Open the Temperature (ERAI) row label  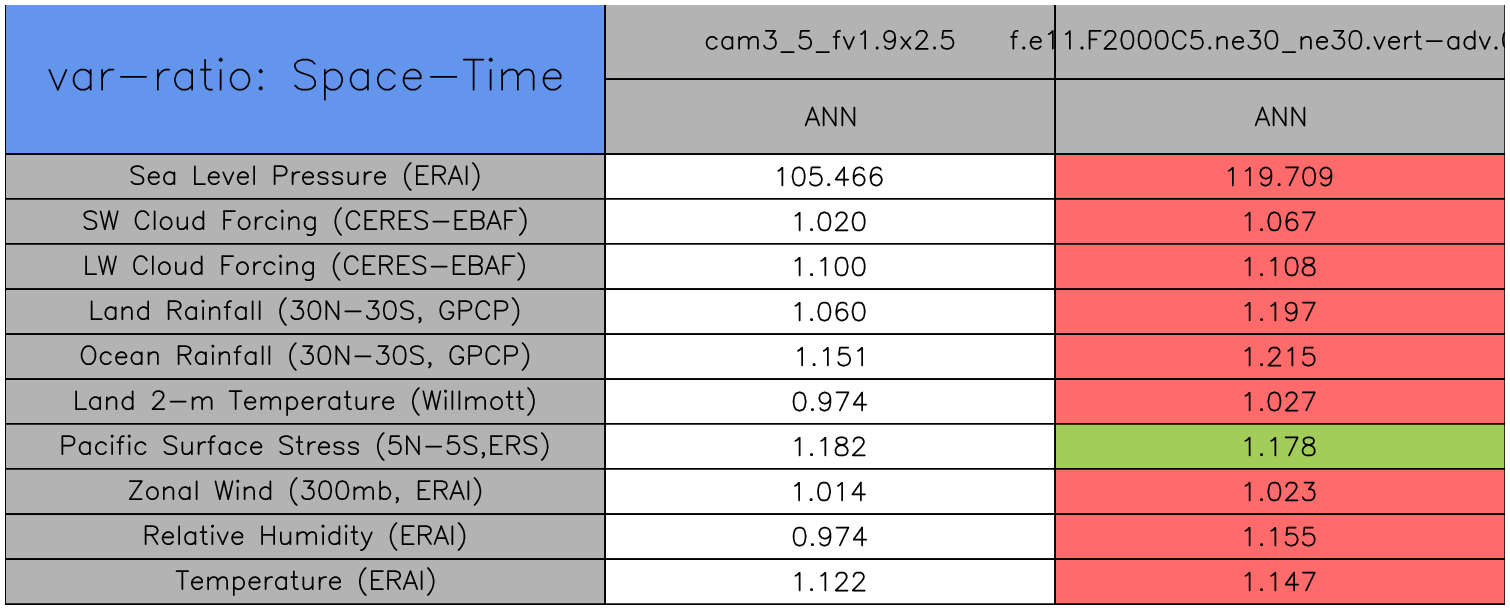coord(305,582)
